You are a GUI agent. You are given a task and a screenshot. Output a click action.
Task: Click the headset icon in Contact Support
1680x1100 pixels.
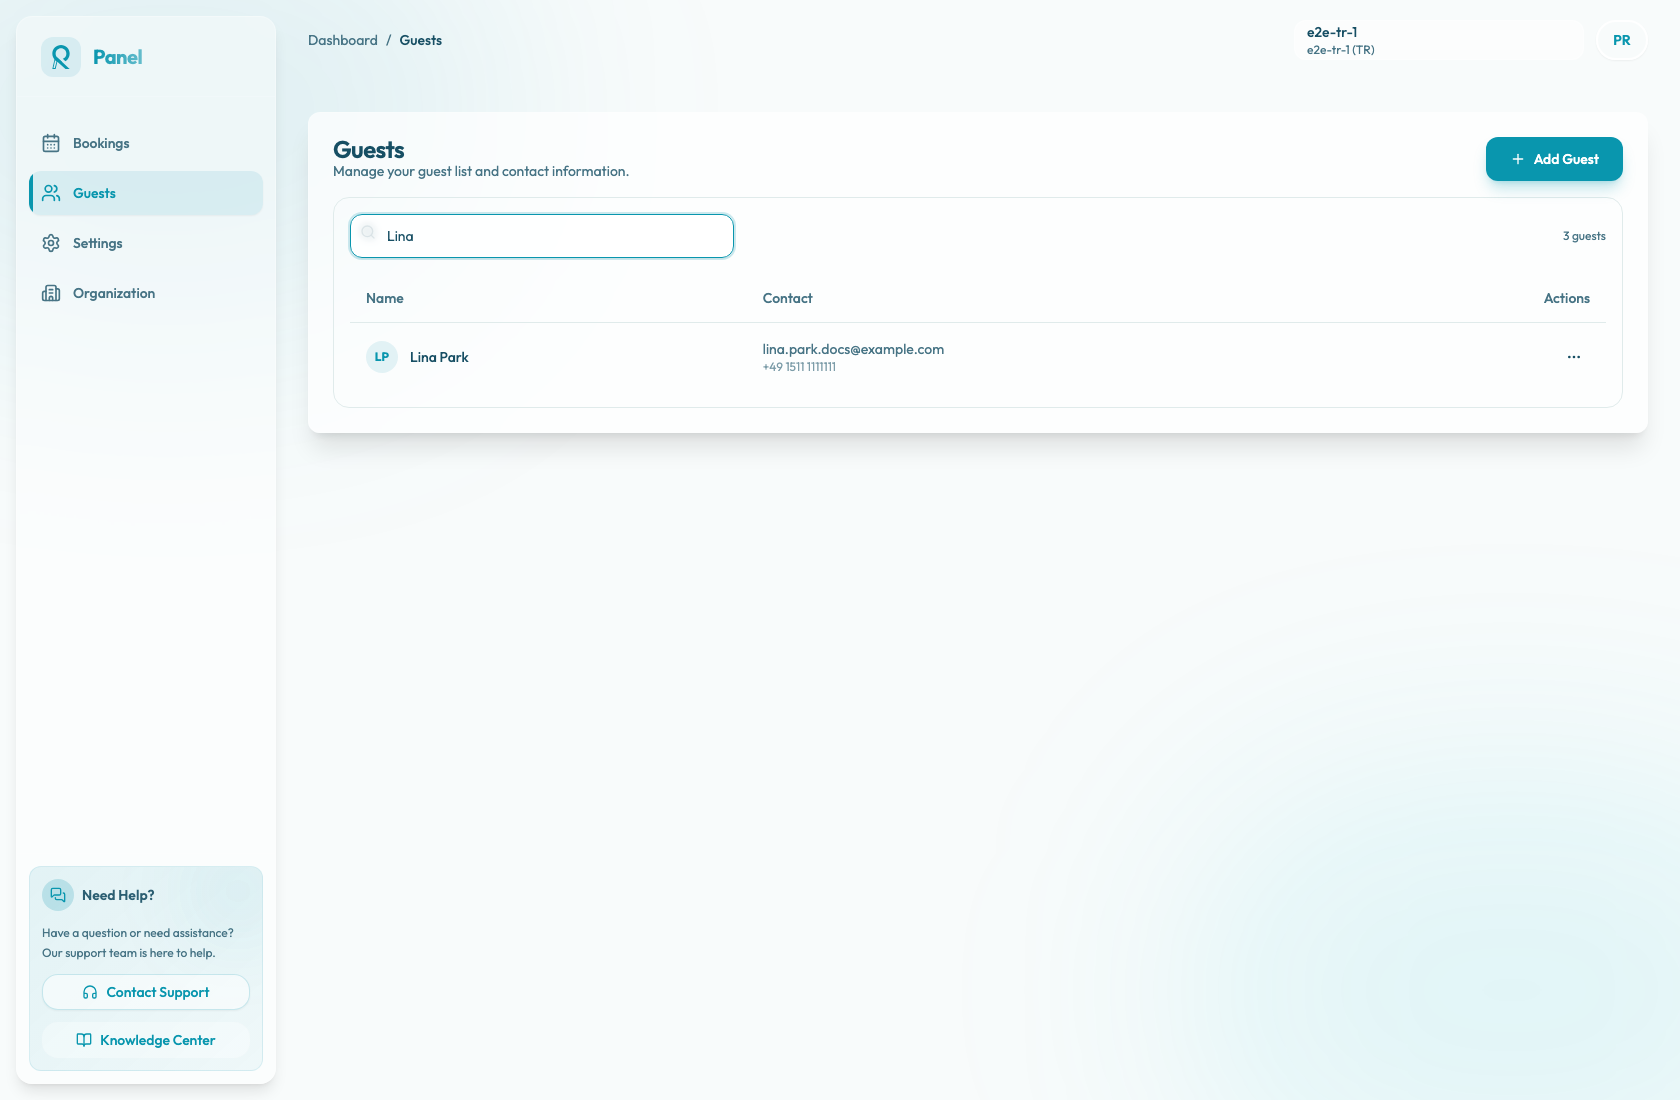tap(90, 992)
